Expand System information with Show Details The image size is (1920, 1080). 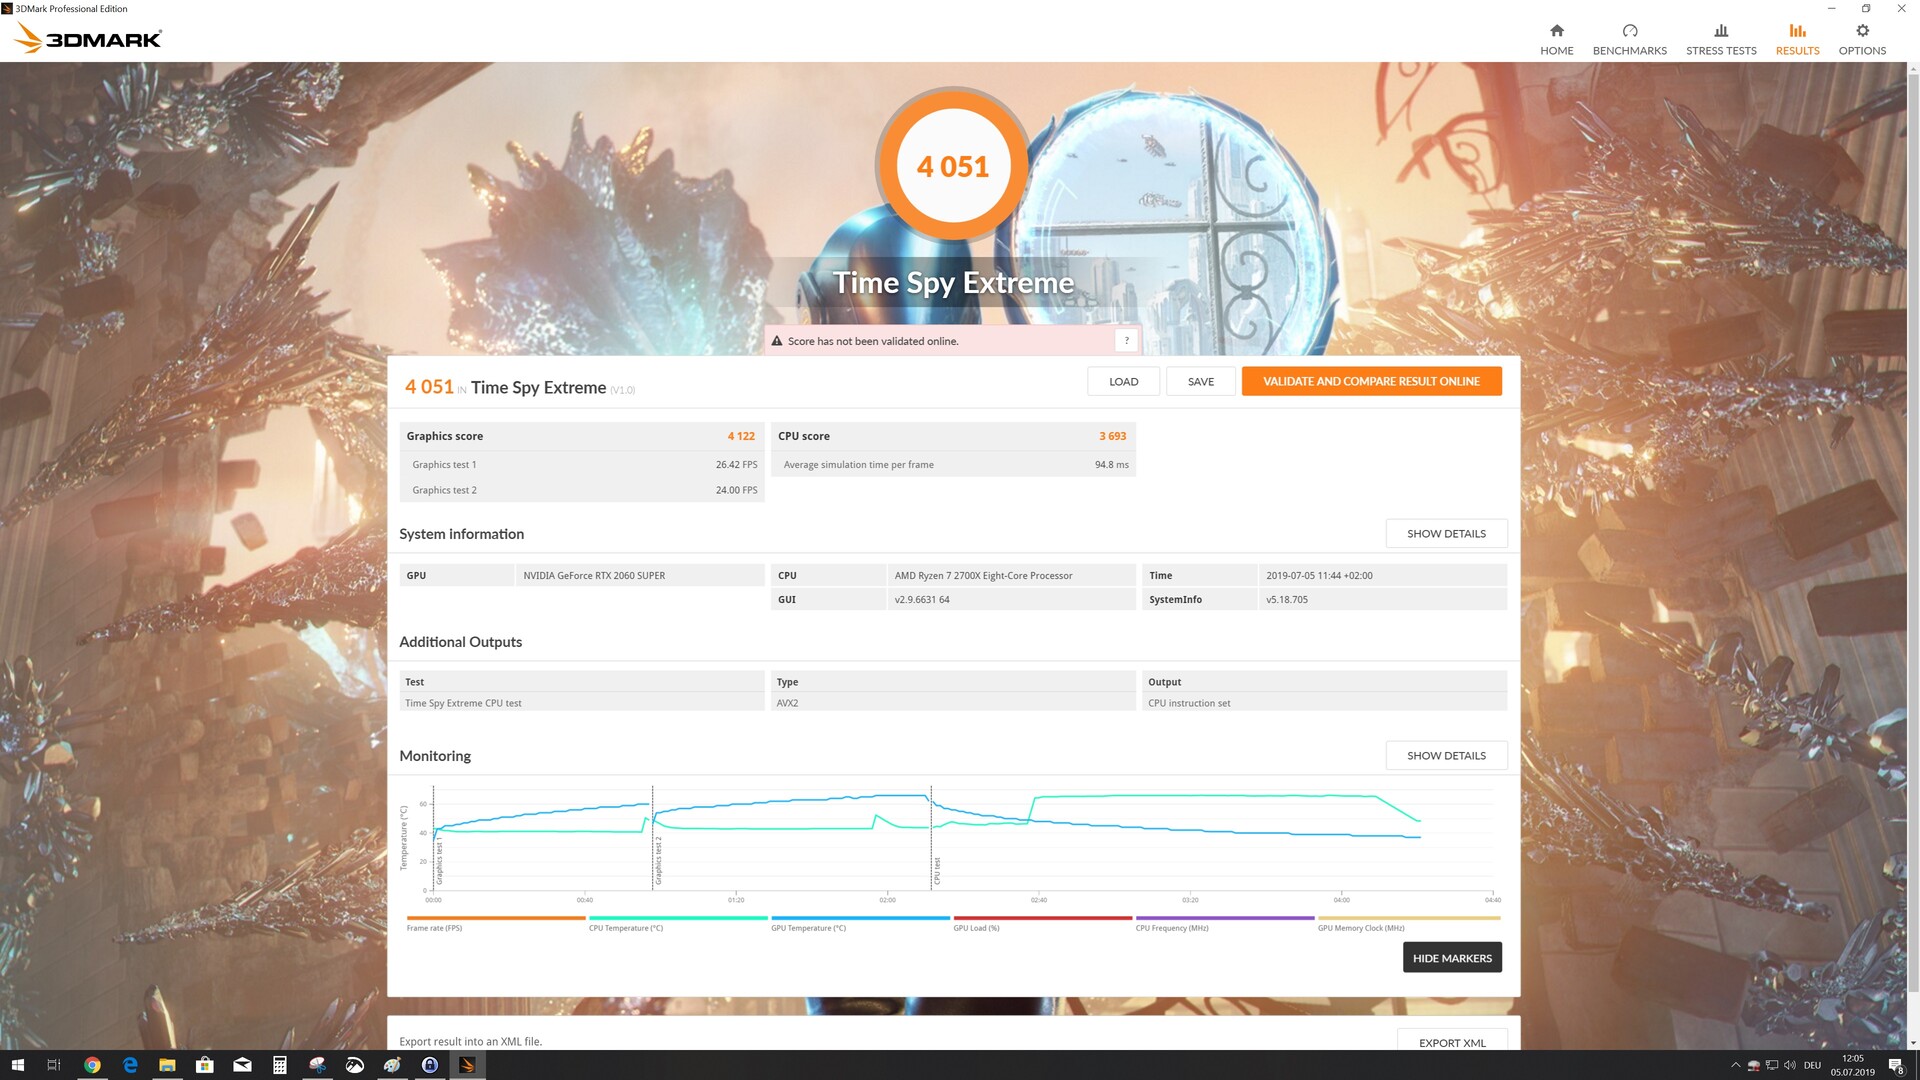(x=1445, y=534)
